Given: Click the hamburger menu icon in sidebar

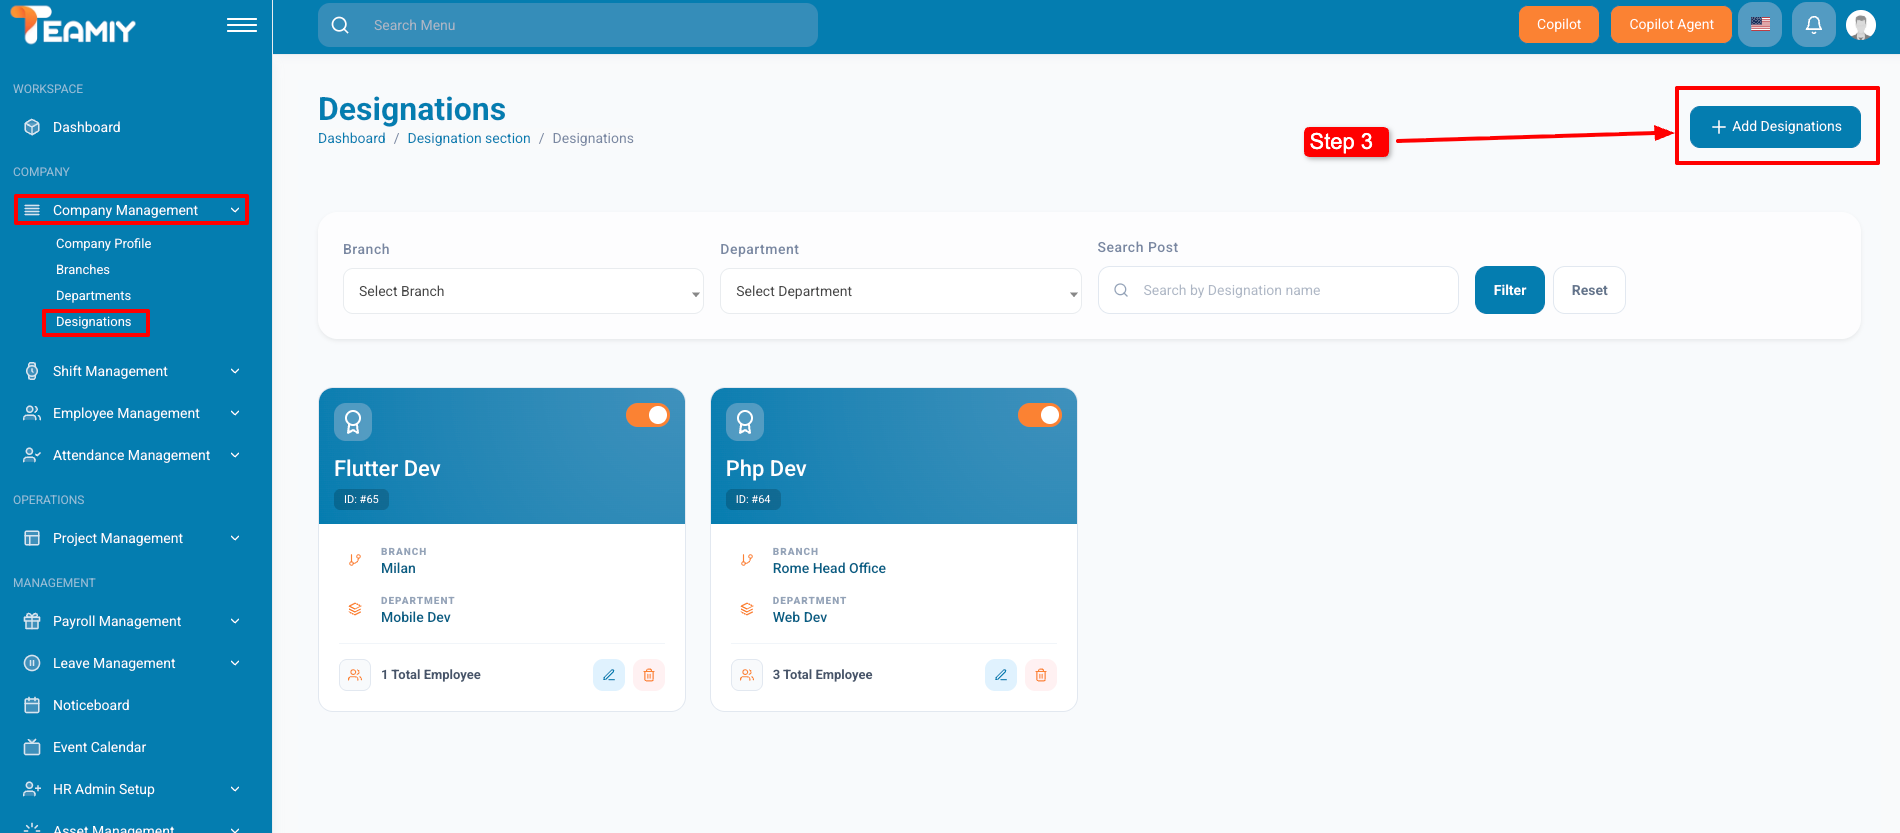Looking at the screenshot, I should (241, 25).
